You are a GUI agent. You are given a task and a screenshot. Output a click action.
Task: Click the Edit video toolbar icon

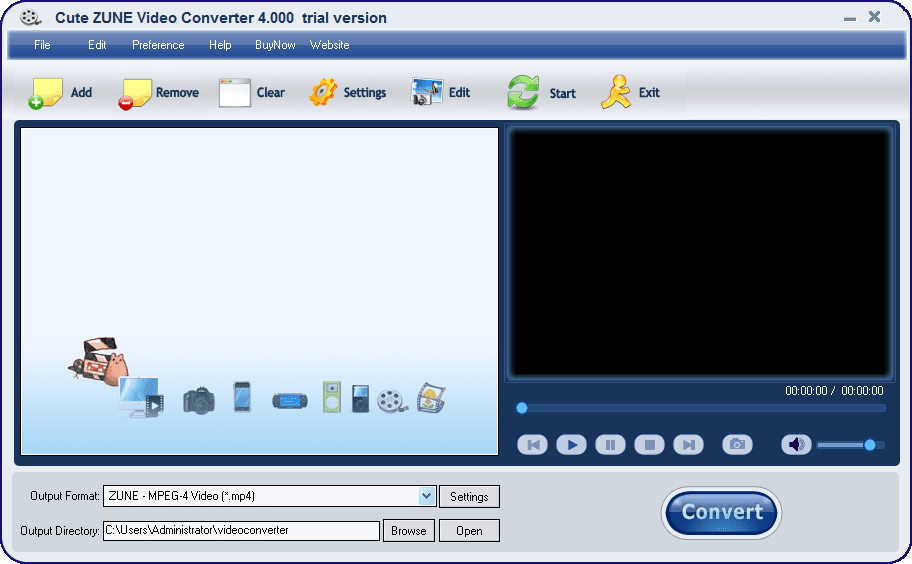click(x=427, y=93)
